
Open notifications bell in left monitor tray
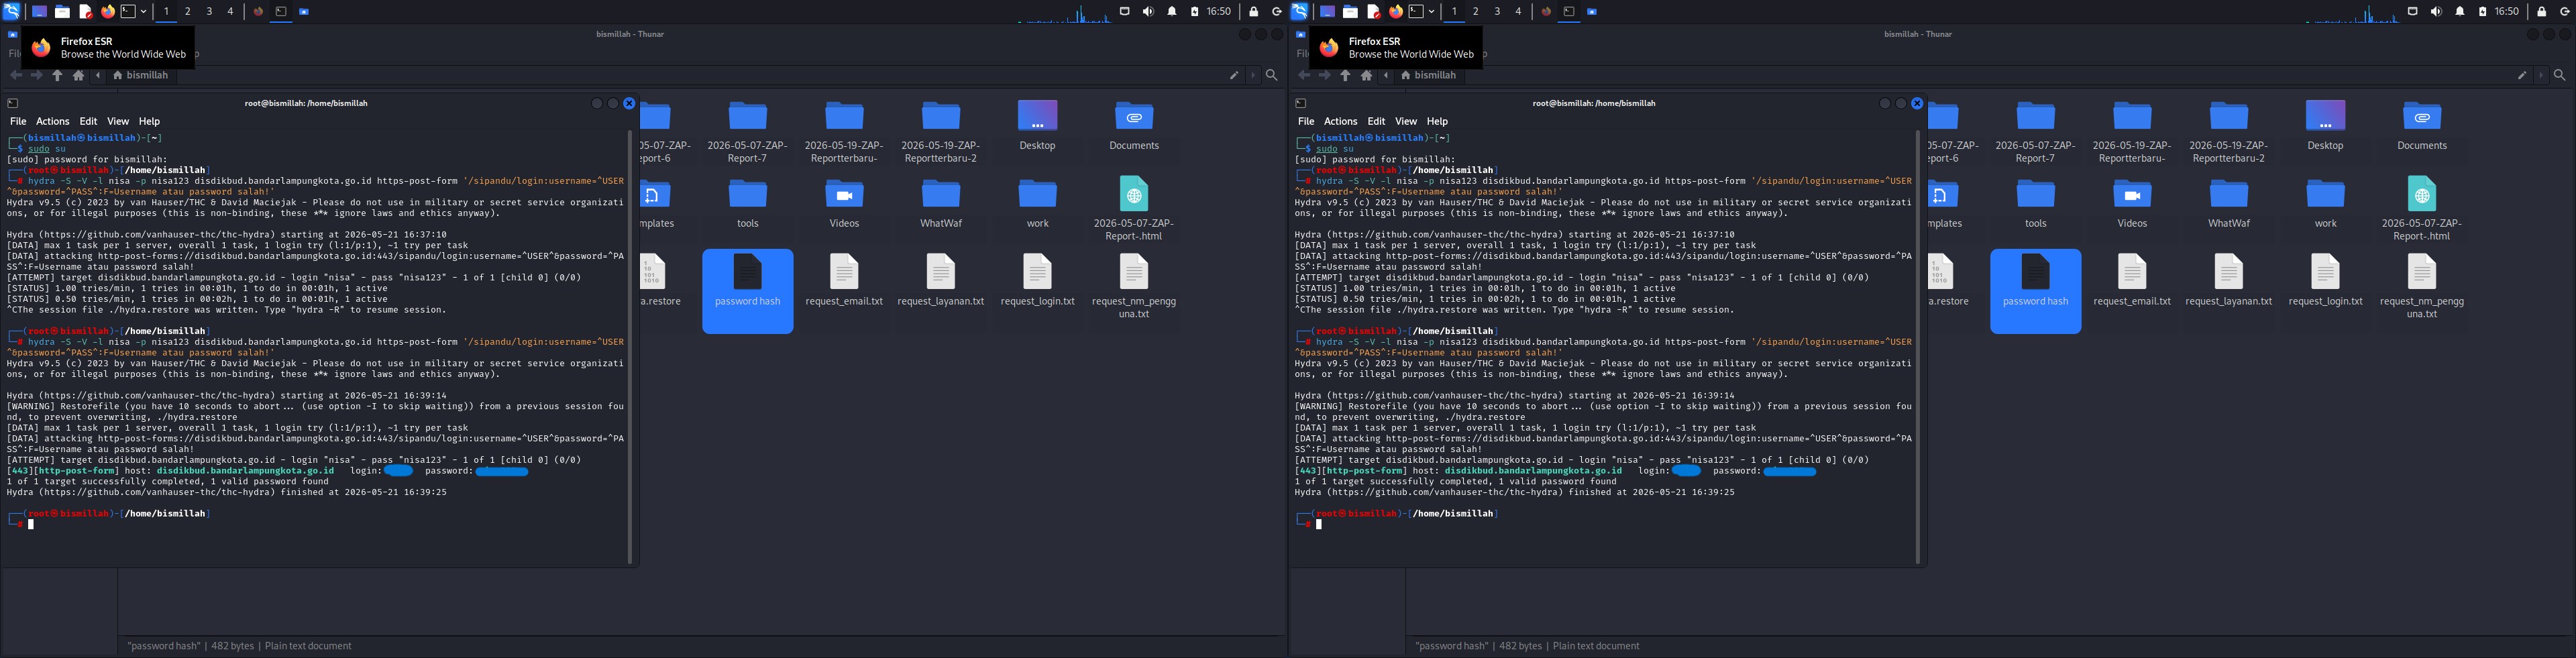(x=1172, y=12)
